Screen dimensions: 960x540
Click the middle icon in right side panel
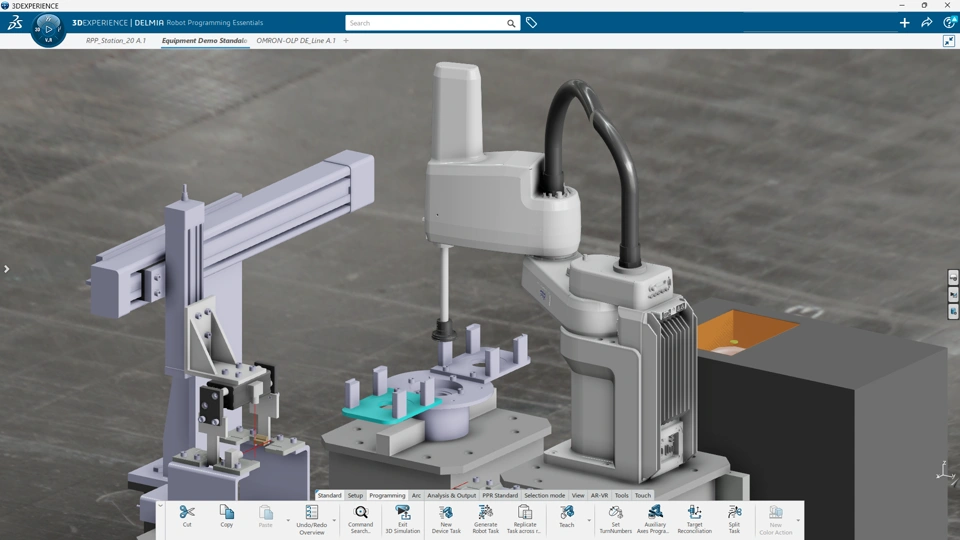coord(953,294)
